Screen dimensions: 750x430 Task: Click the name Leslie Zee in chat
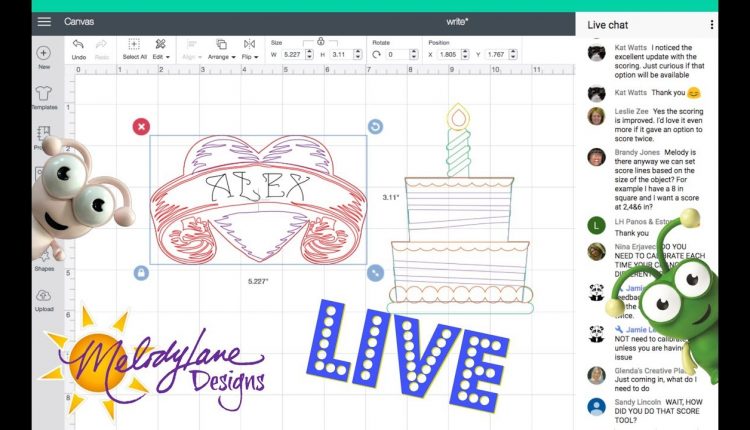click(631, 111)
